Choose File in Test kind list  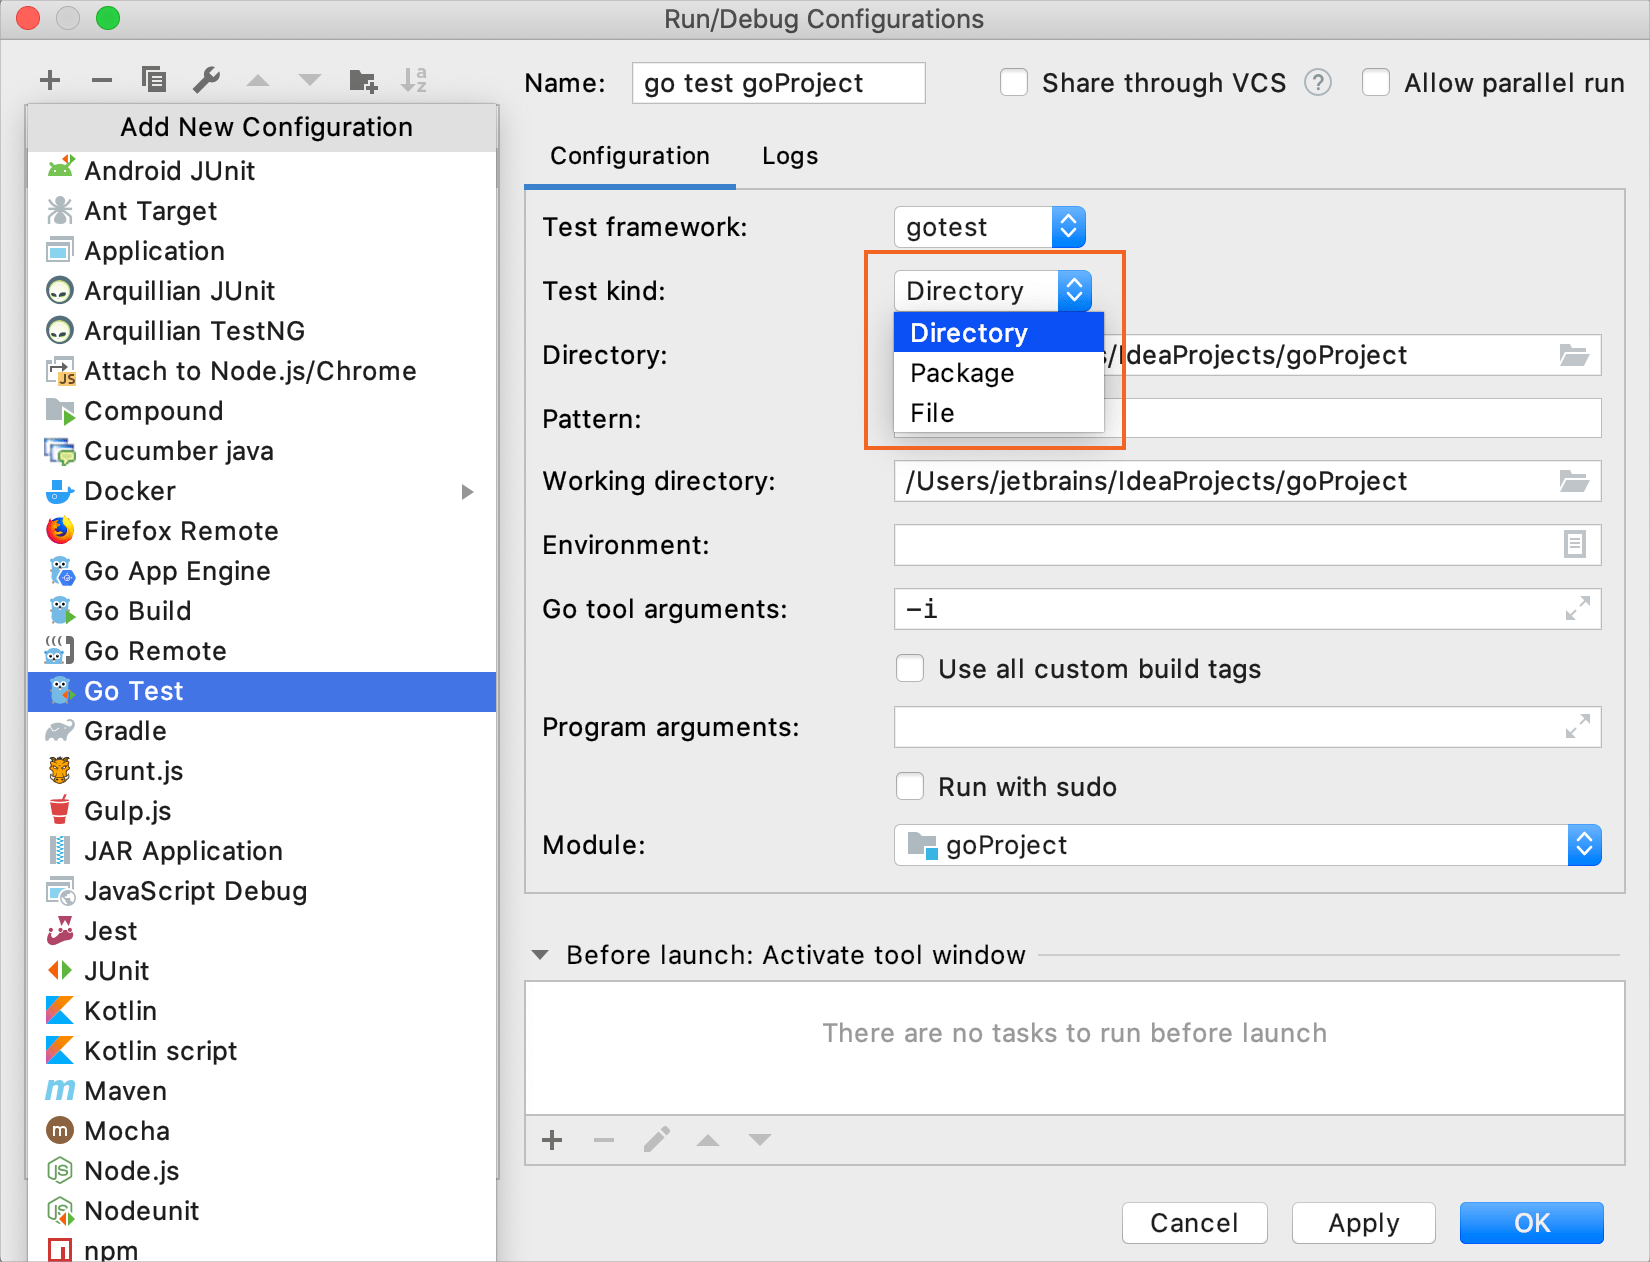tap(998, 413)
